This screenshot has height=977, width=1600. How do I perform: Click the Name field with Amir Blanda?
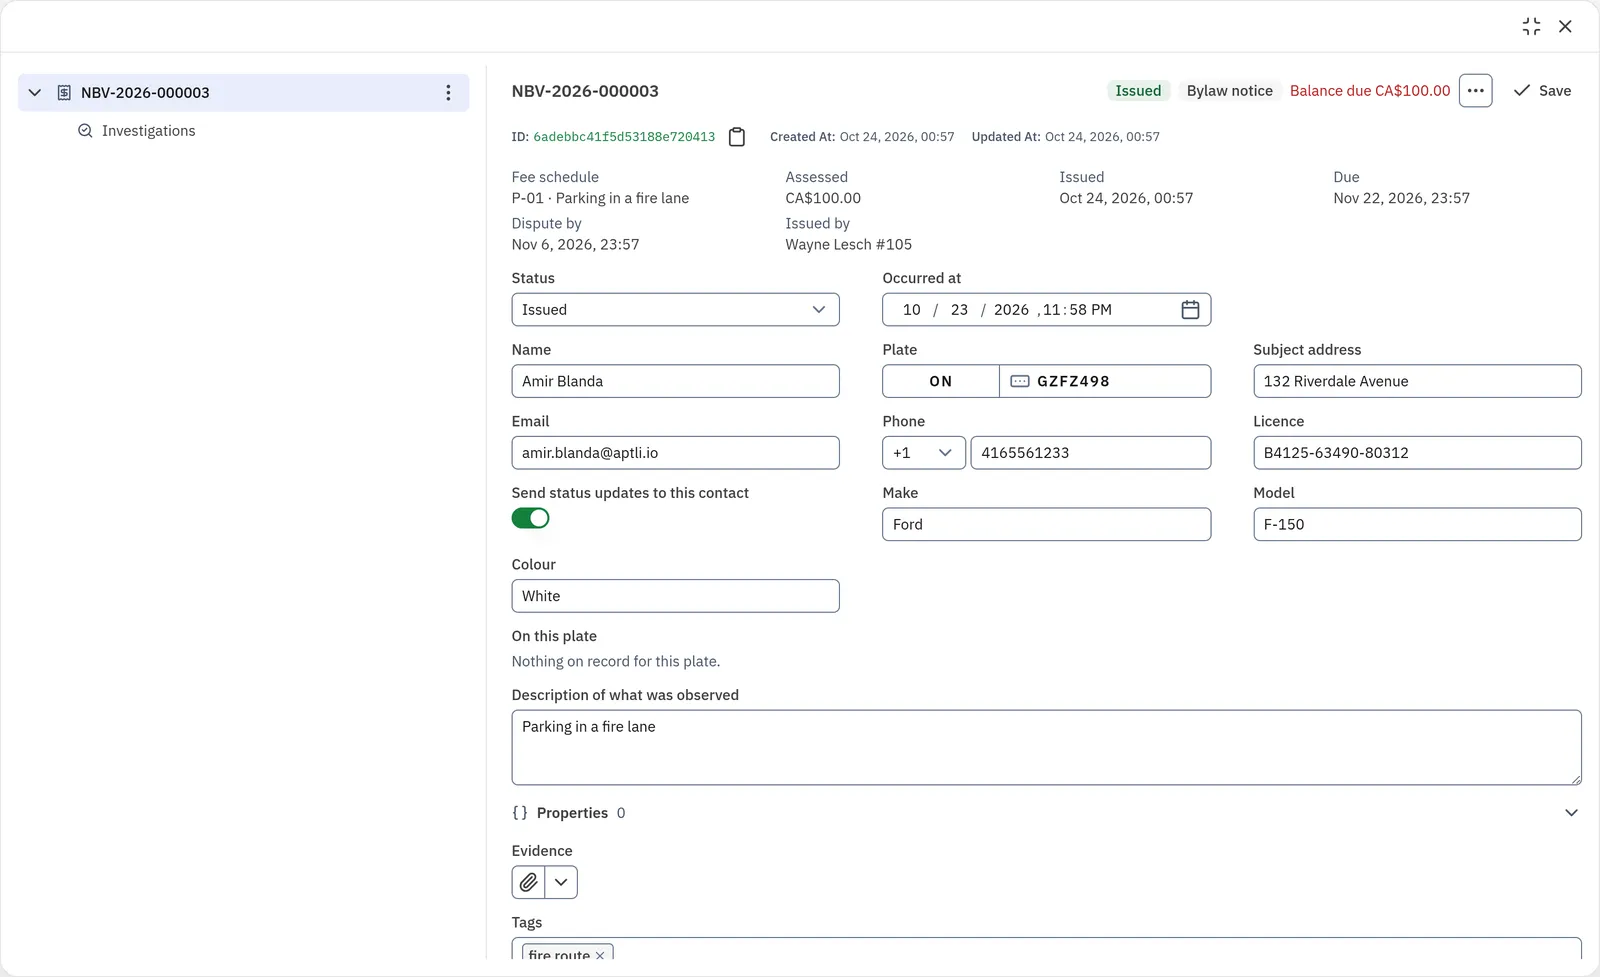(x=675, y=381)
